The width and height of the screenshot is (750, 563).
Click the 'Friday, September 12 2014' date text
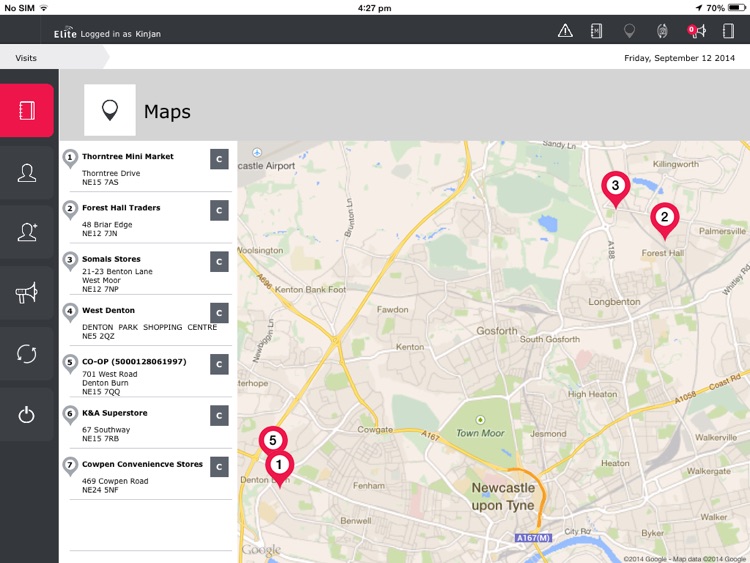coord(679,58)
